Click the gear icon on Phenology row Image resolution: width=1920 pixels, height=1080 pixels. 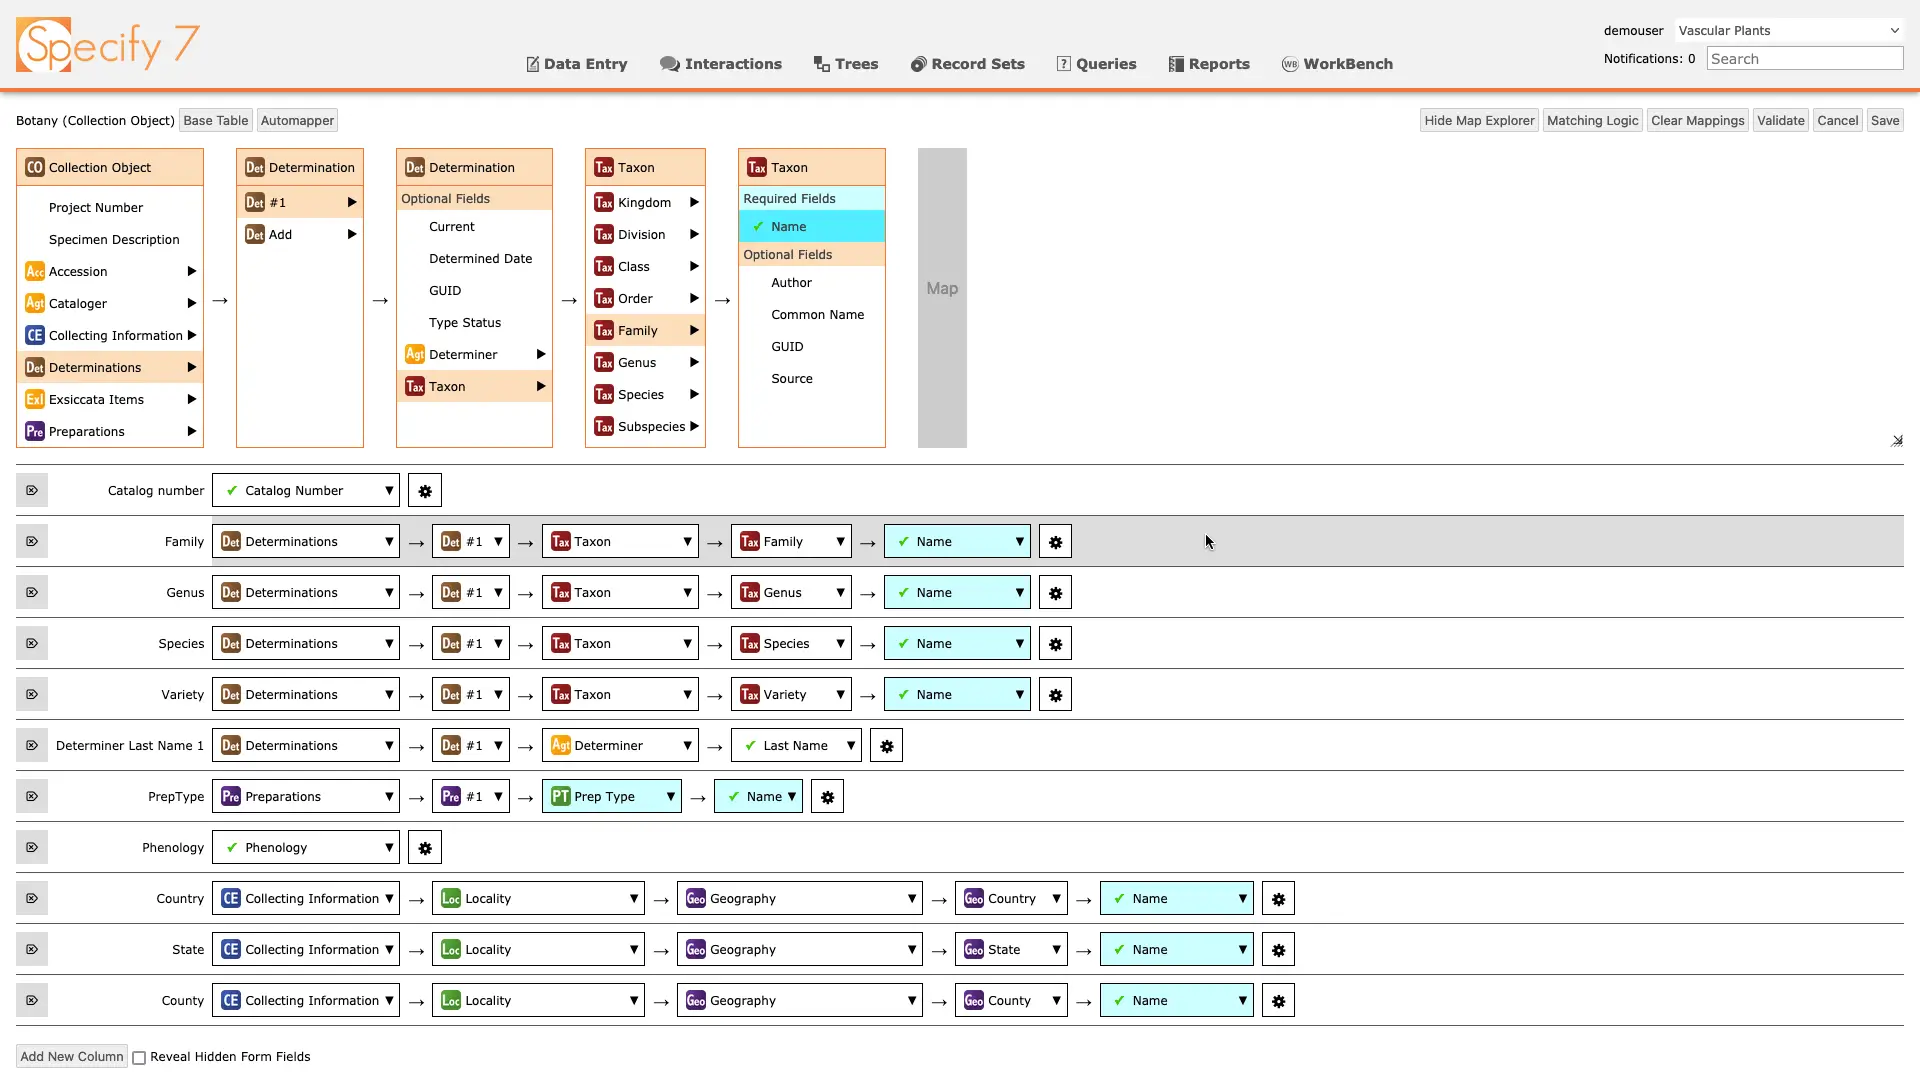pyautogui.click(x=425, y=848)
